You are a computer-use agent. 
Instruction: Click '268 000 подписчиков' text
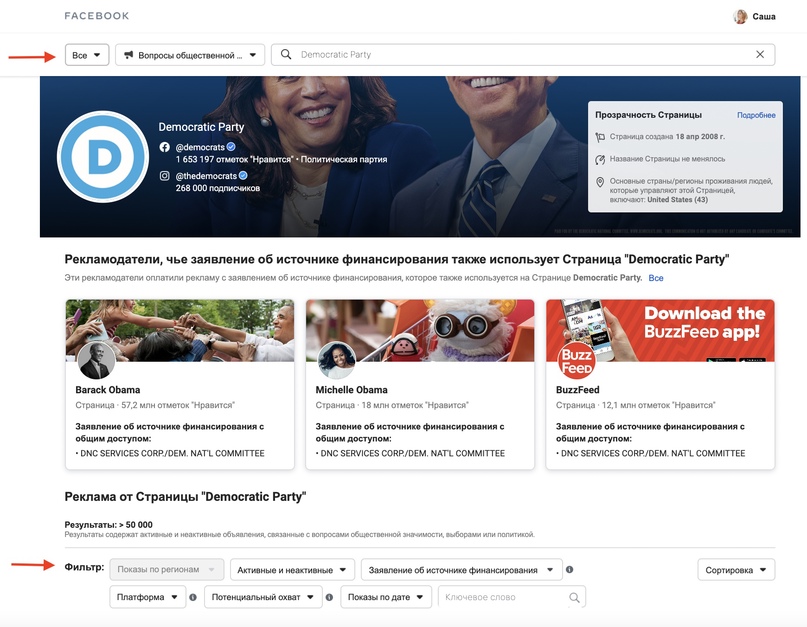tap(218, 188)
